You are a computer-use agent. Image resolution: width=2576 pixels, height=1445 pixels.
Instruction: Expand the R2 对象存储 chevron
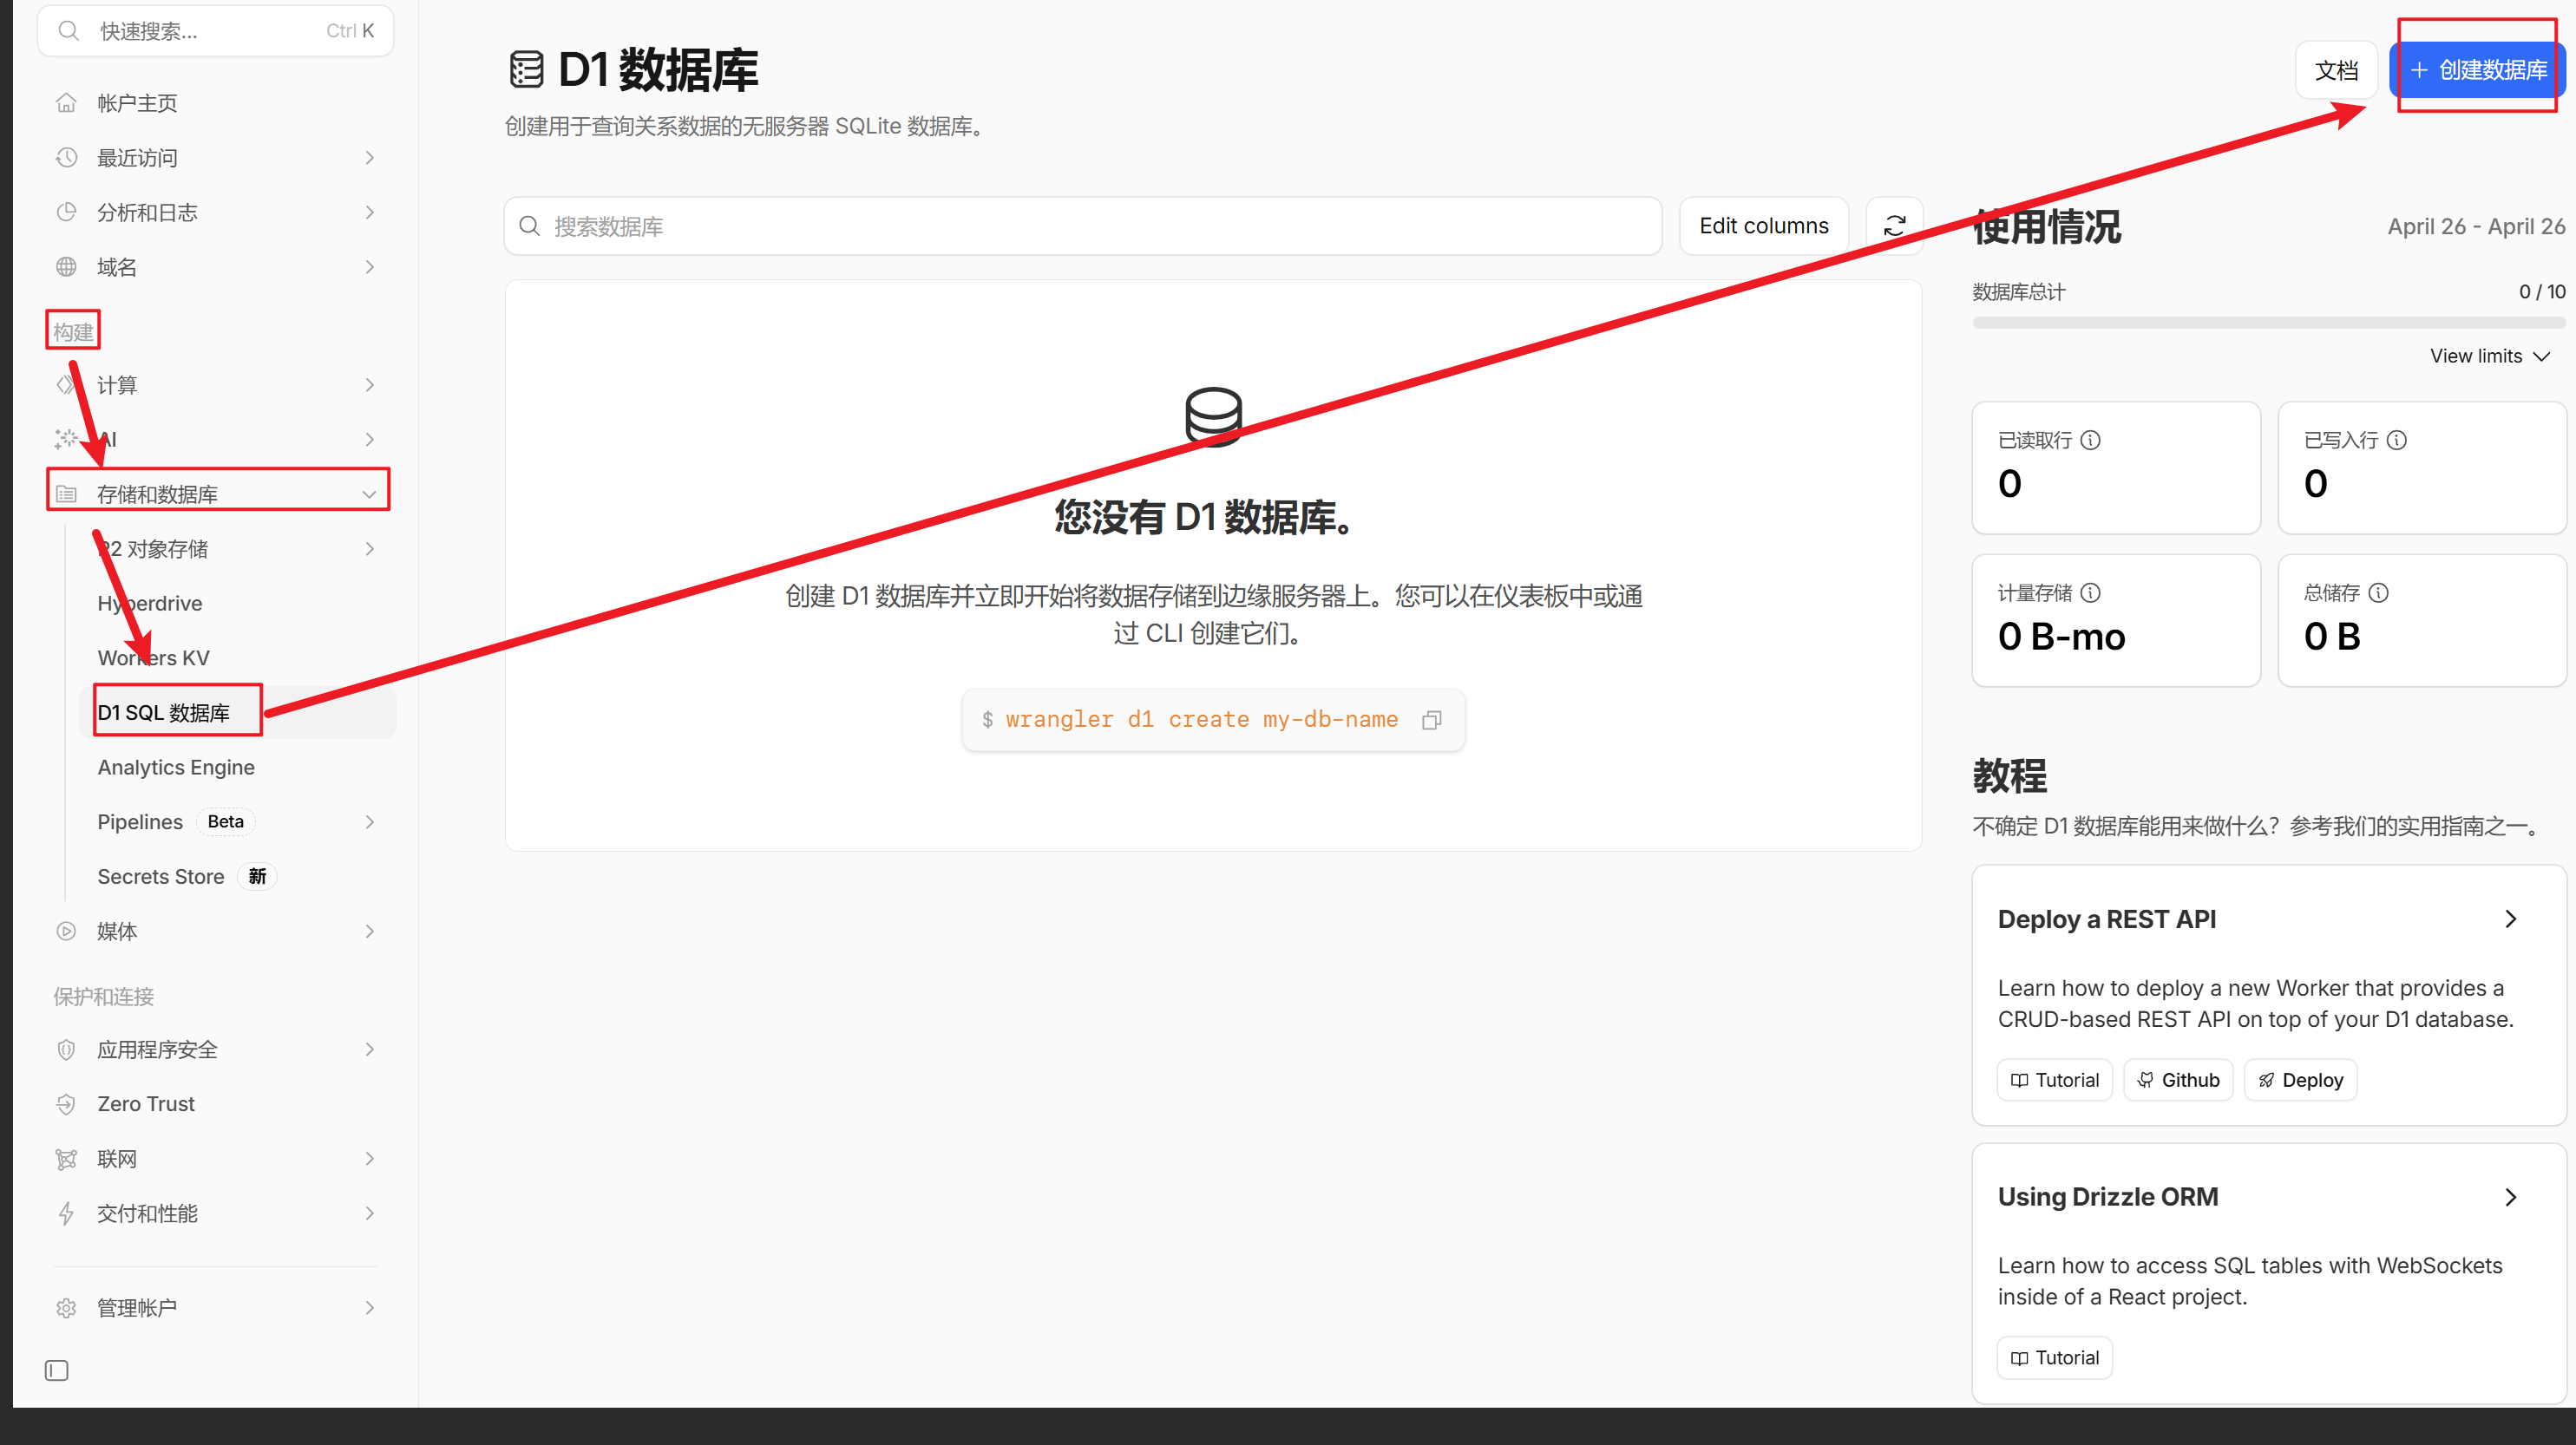click(x=370, y=549)
